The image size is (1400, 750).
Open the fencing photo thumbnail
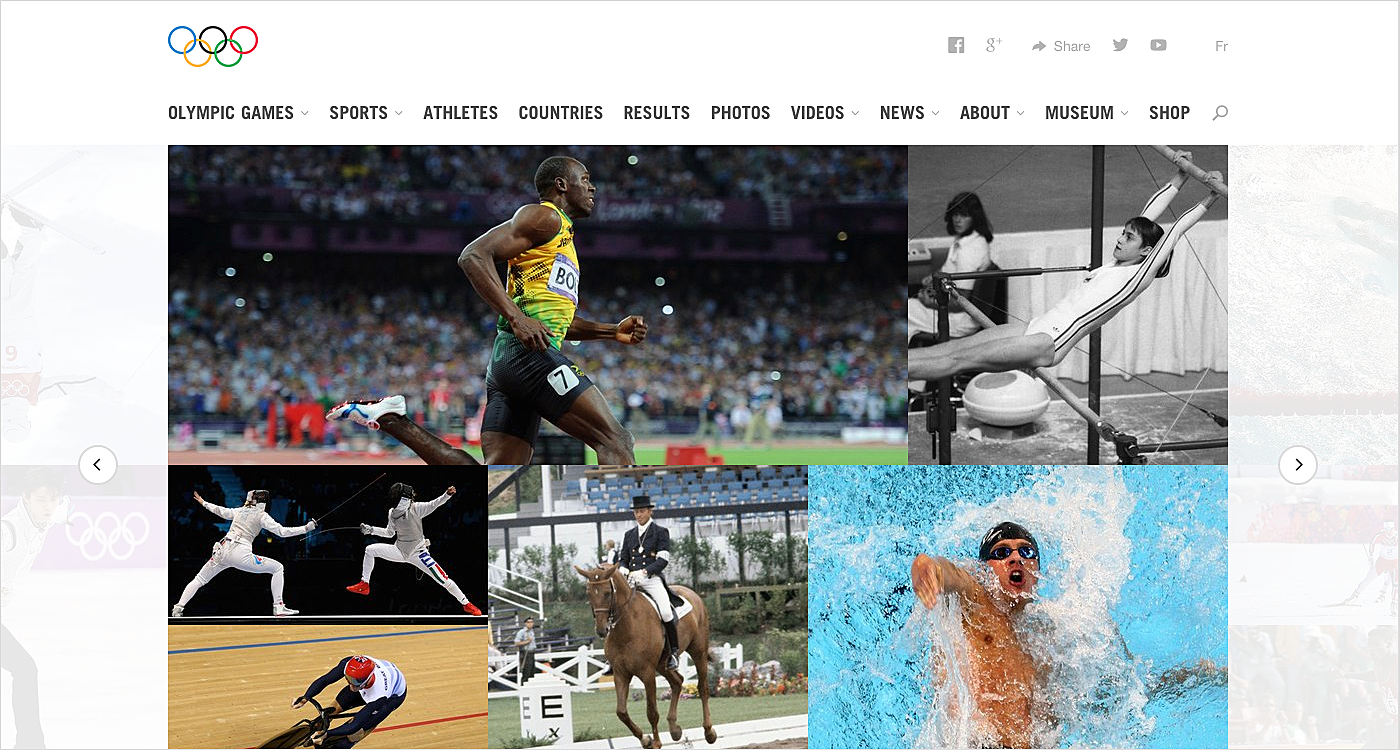tap(328, 543)
